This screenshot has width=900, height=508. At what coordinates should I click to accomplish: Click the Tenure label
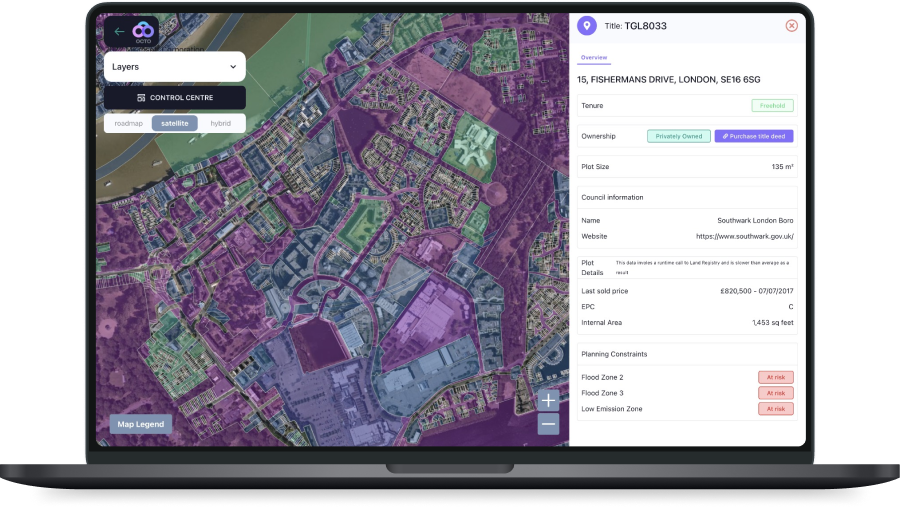tap(592, 106)
